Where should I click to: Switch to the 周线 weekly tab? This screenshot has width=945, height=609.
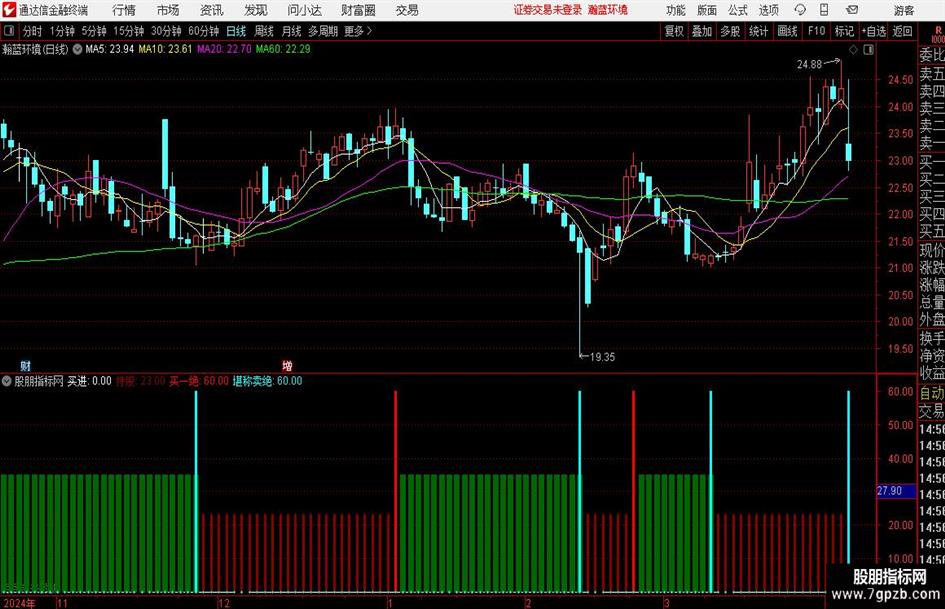point(264,31)
